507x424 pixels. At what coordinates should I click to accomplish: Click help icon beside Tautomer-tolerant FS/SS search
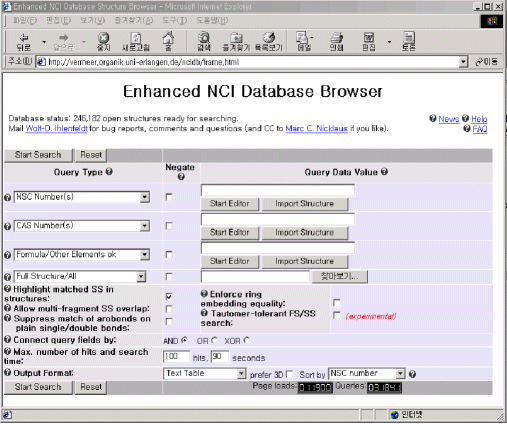(x=204, y=313)
